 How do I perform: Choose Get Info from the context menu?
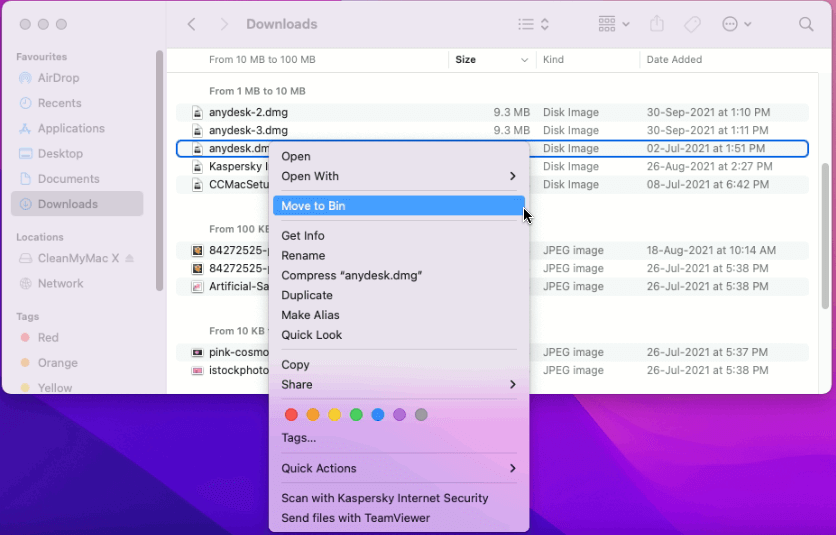[399, 236]
